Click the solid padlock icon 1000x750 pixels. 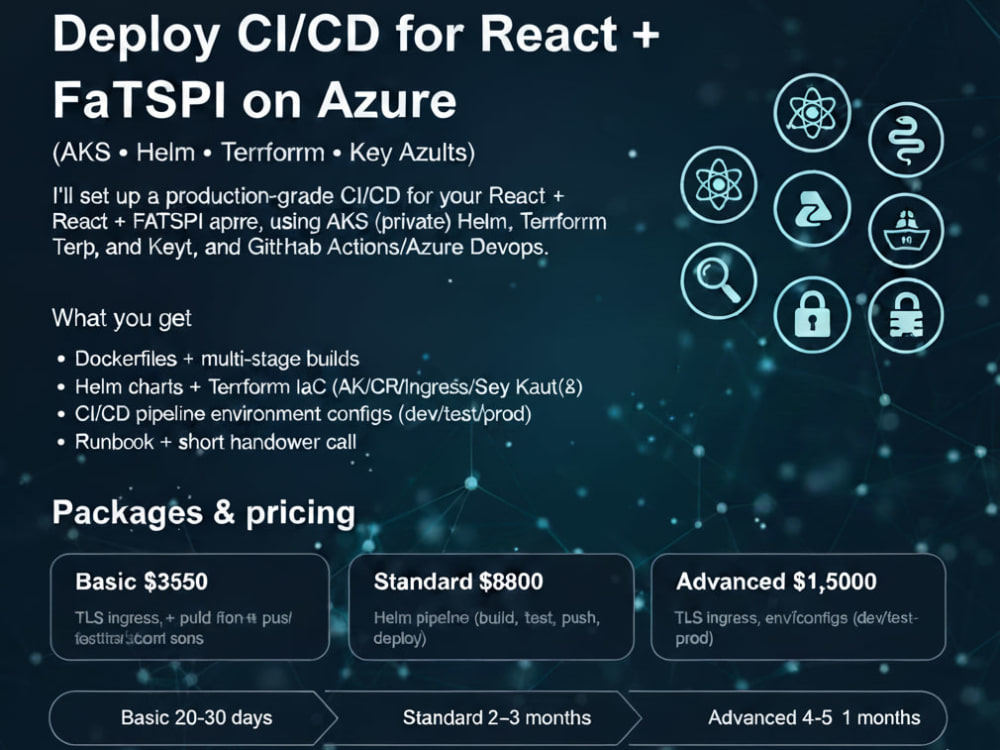point(812,314)
